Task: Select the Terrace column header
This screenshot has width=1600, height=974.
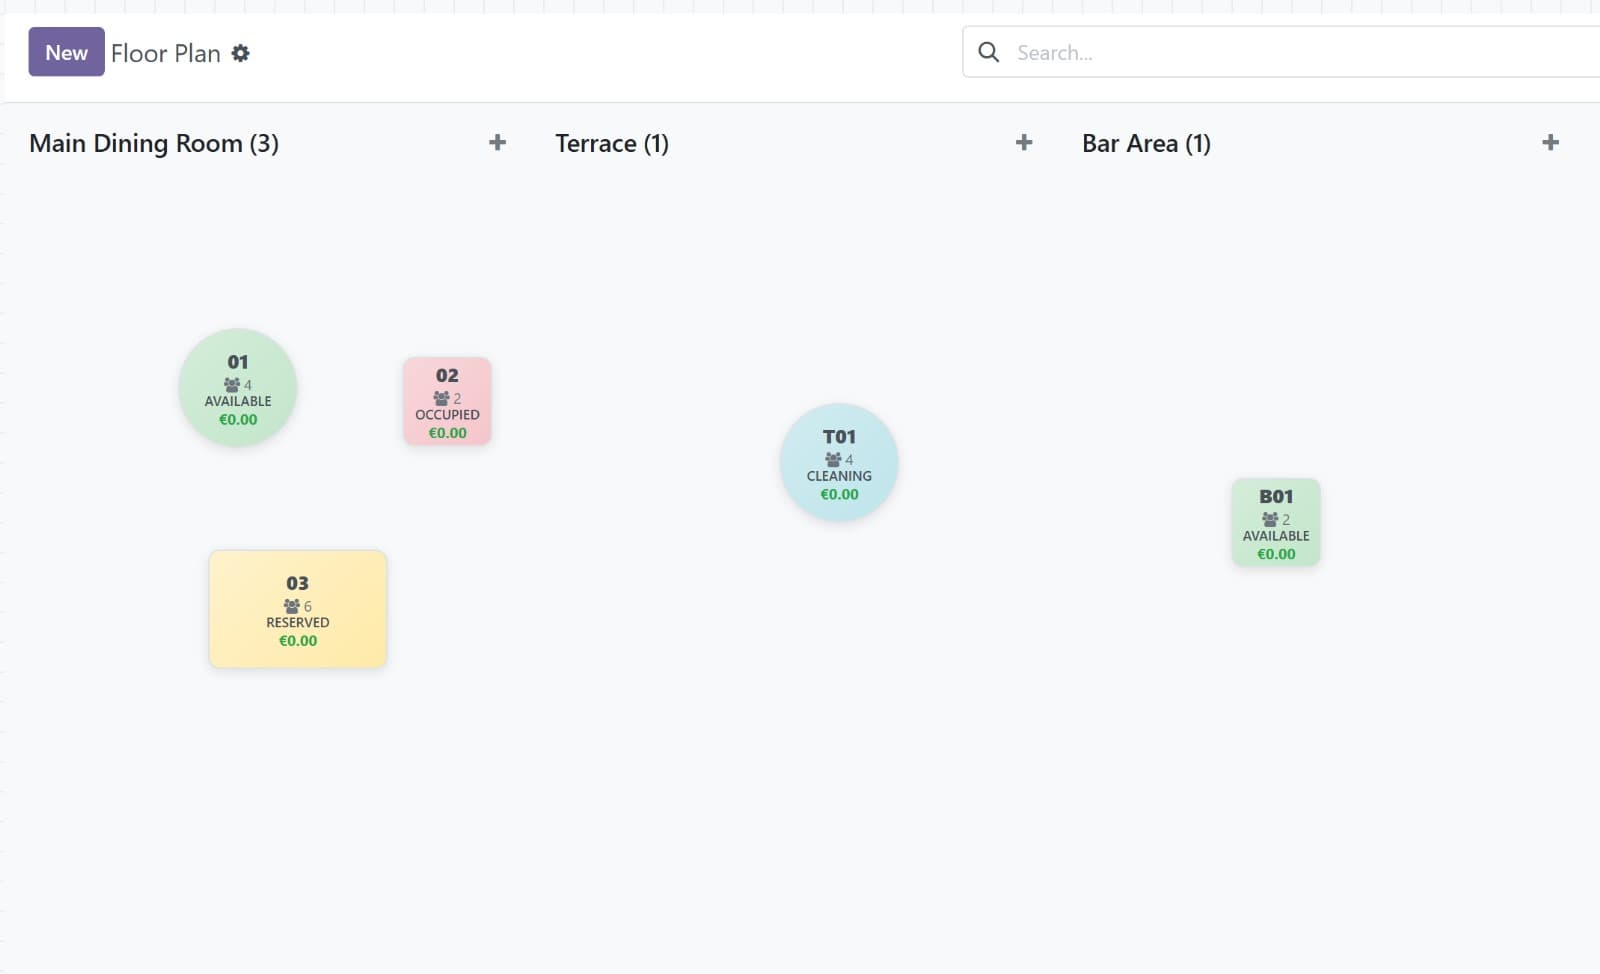Action: coord(612,143)
